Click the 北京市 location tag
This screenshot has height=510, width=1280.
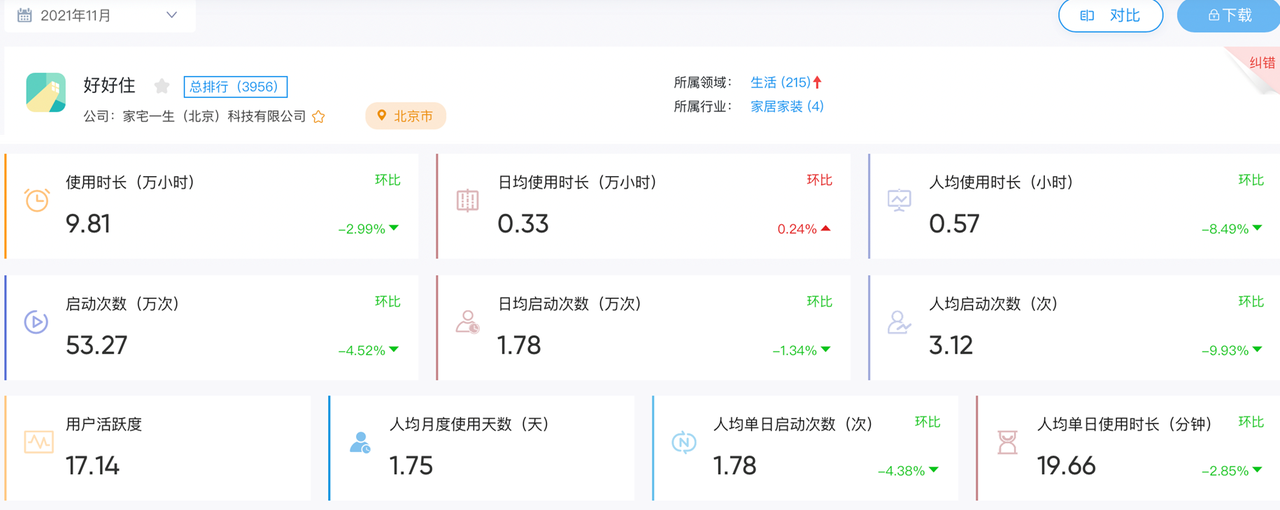405,116
